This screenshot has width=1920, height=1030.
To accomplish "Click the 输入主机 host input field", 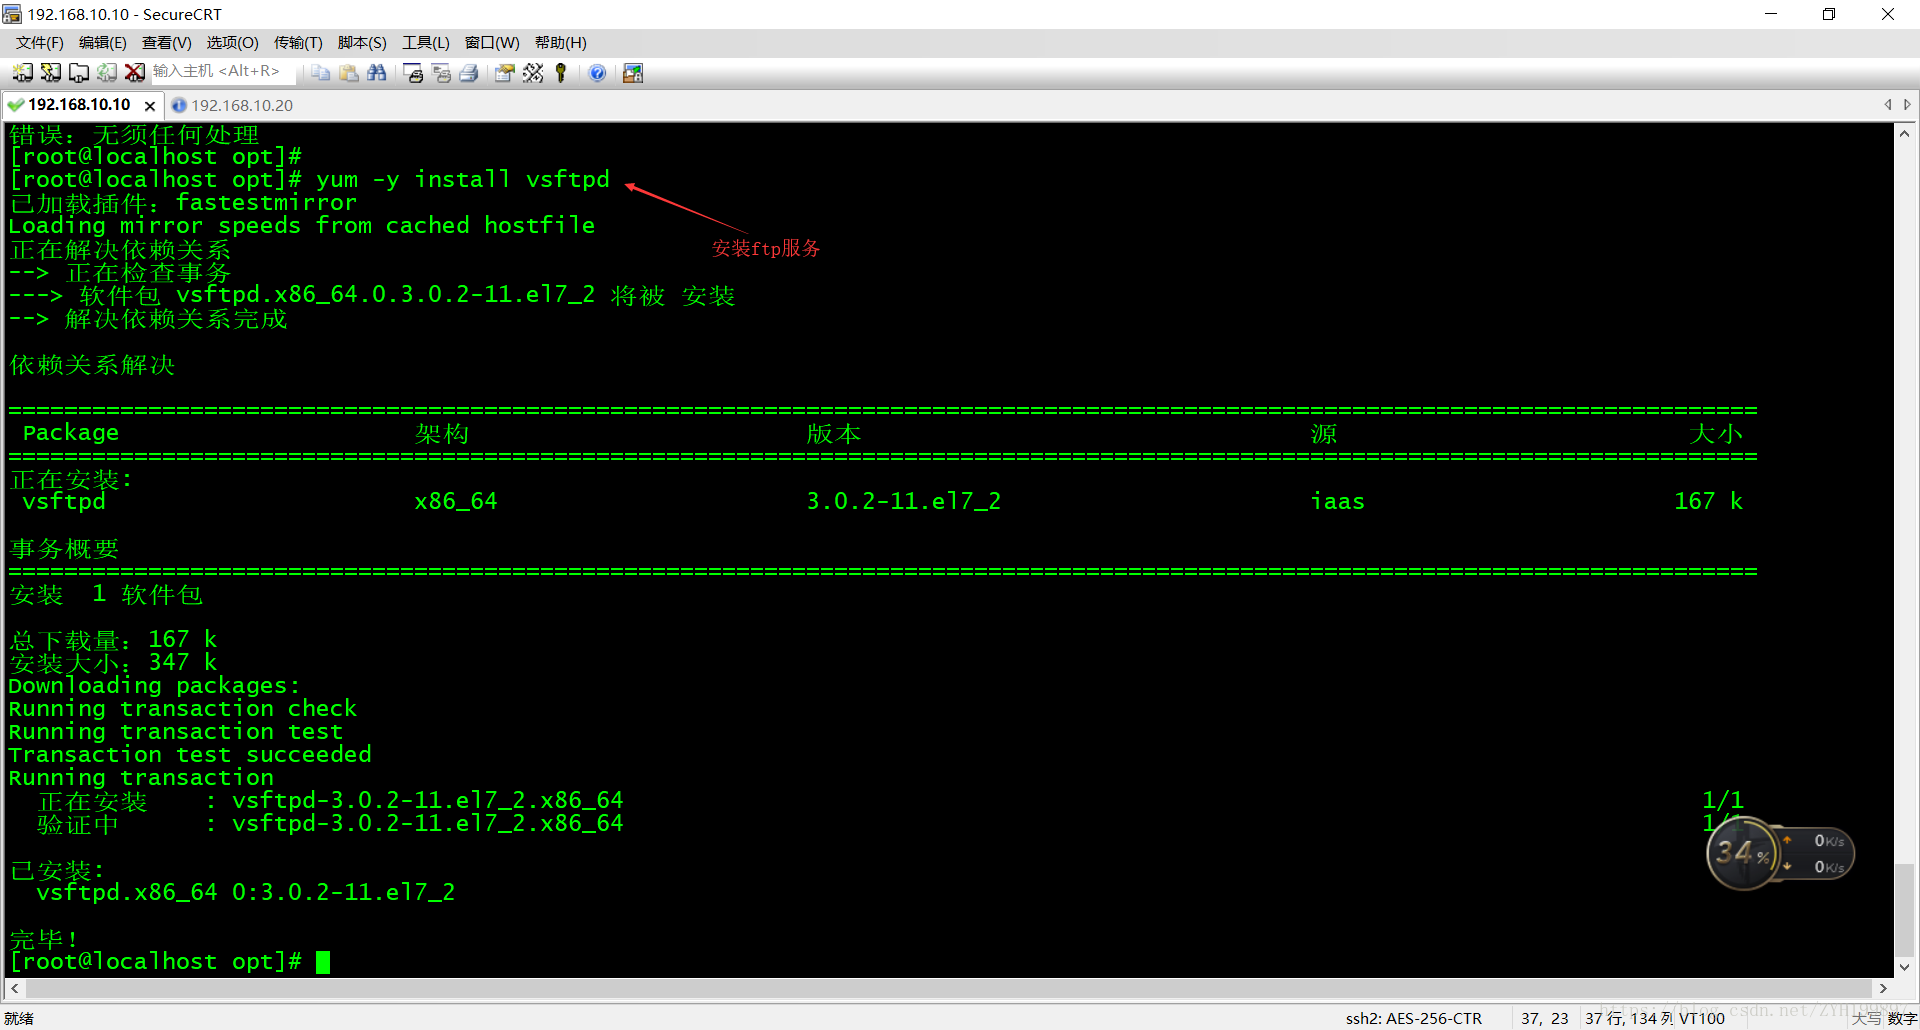I will 222,72.
